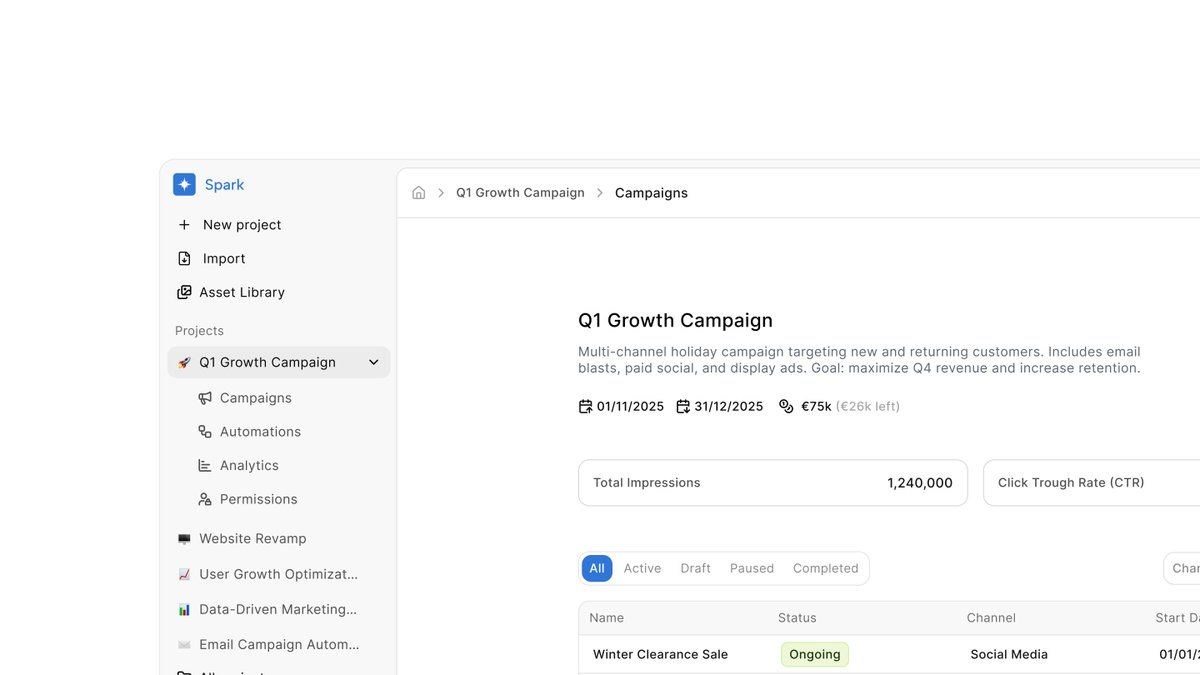The width and height of the screenshot is (1200, 675).
Task: Select the All filter tab
Action: pyautogui.click(x=597, y=568)
